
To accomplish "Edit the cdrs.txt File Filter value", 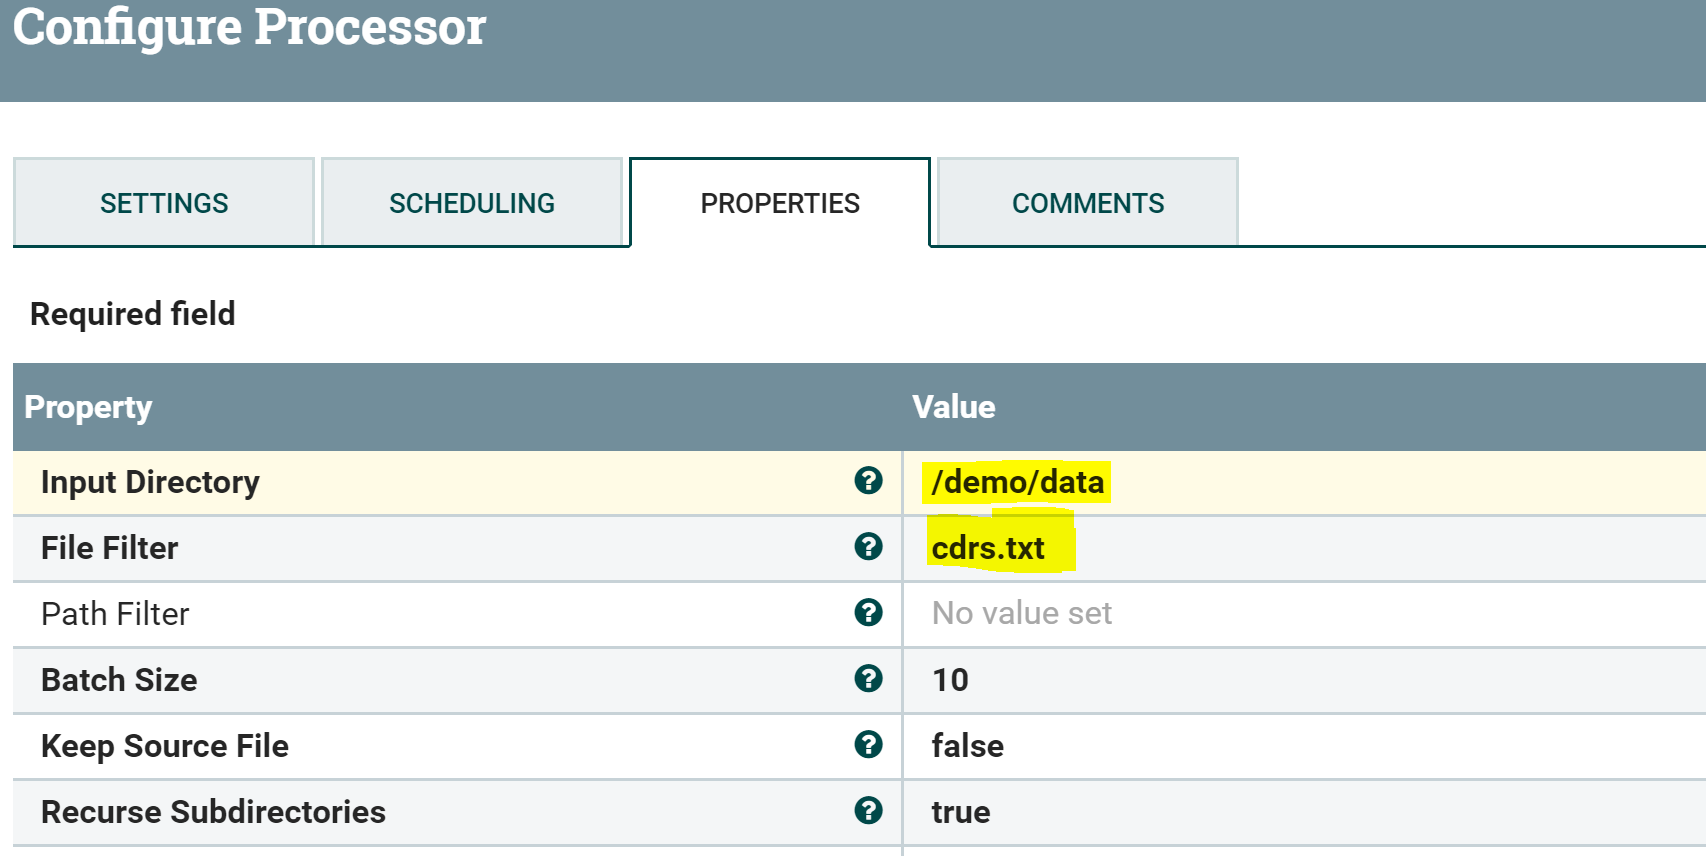I will [988, 548].
